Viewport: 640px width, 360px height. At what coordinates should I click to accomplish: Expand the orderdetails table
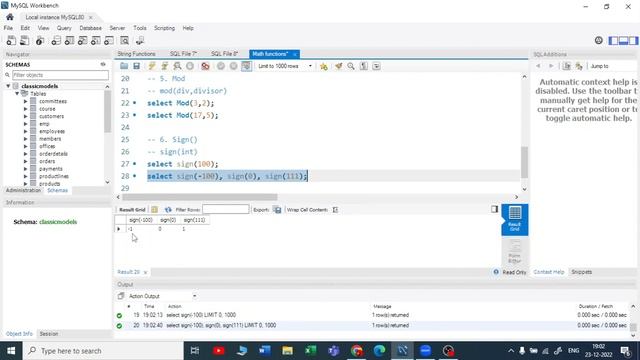(x=25, y=154)
